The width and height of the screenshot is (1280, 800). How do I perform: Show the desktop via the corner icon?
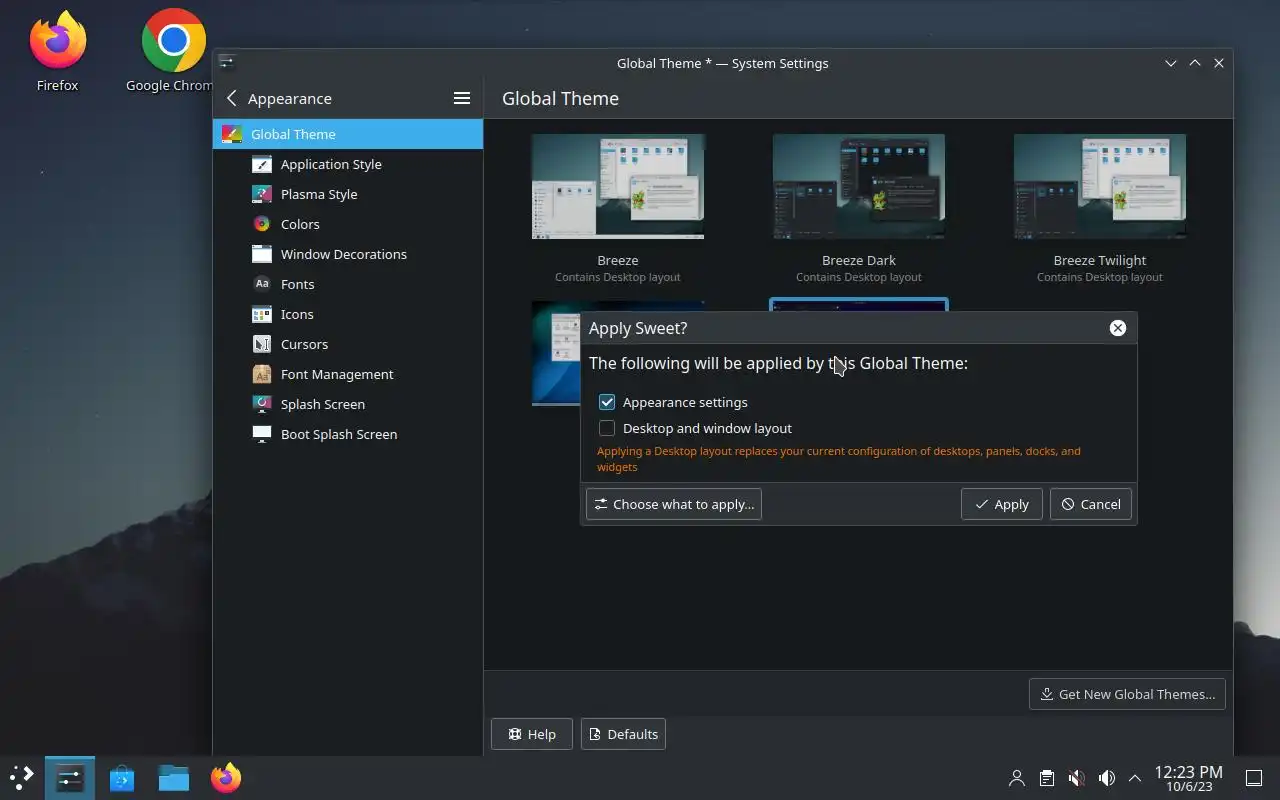coord(1254,778)
